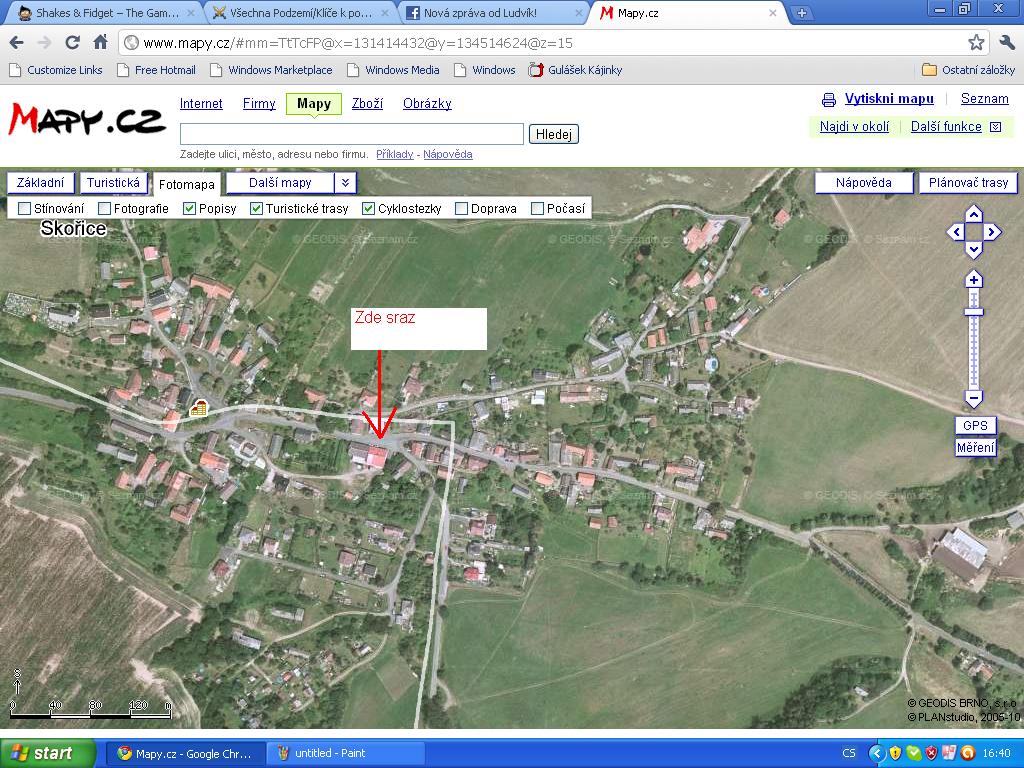This screenshot has height=768, width=1024.
Task: Click the building marker icon on map
Action: click(198, 408)
